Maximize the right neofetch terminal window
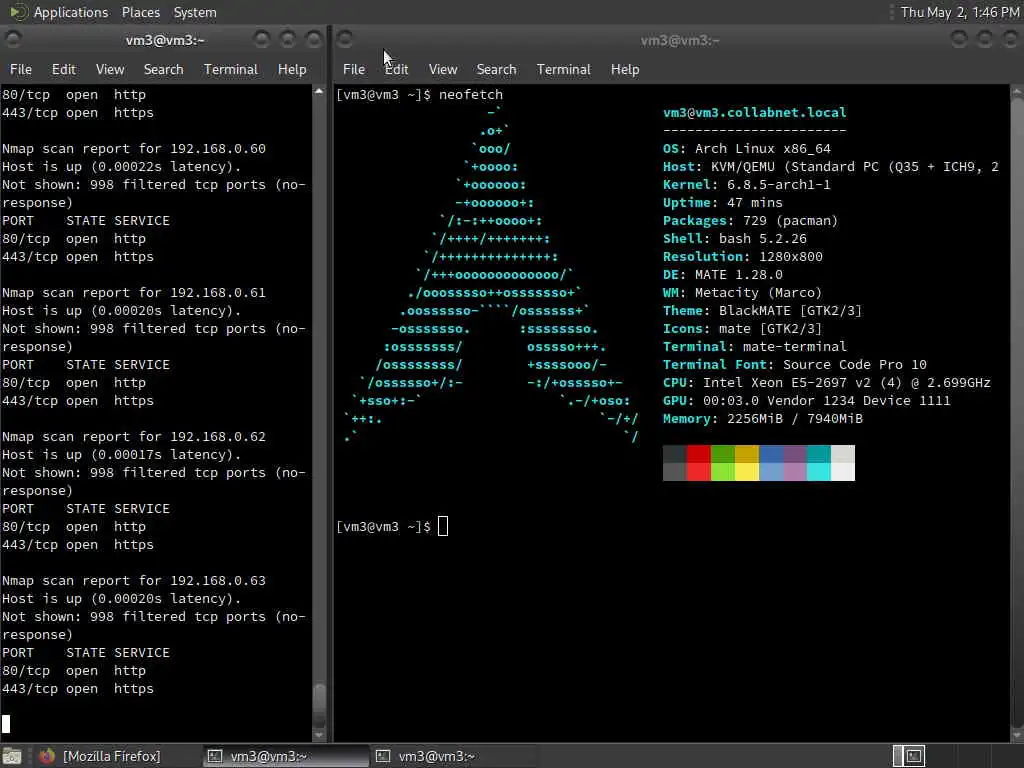Viewport: 1024px width, 768px height. [x=985, y=40]
